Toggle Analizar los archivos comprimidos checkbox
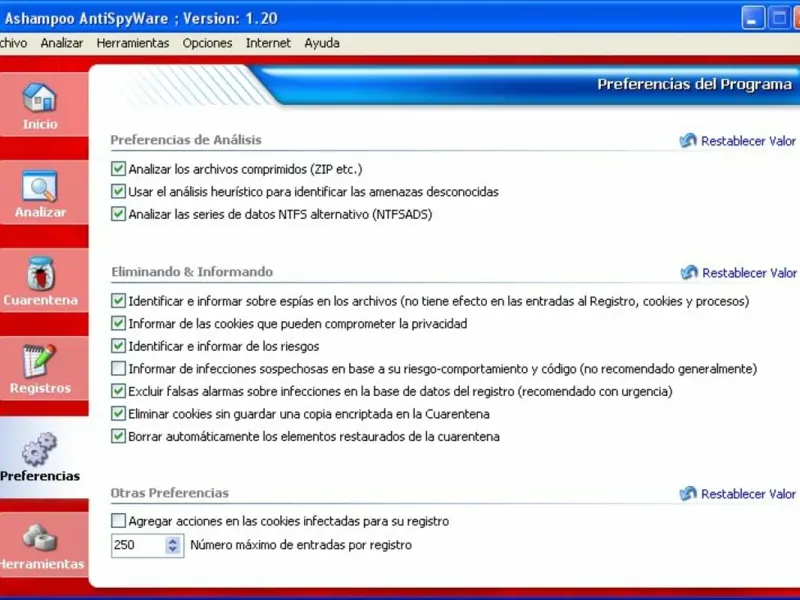Screen dimensions: 800x600 coord(118,169)
